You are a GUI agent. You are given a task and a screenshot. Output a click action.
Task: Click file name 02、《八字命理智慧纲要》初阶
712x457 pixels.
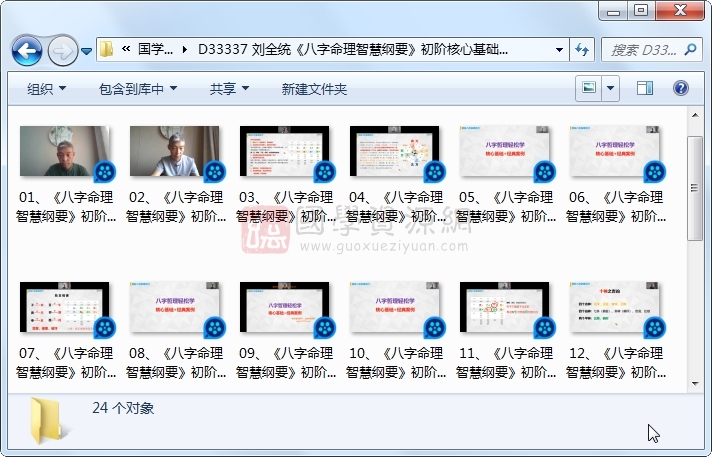pos(176,207)
